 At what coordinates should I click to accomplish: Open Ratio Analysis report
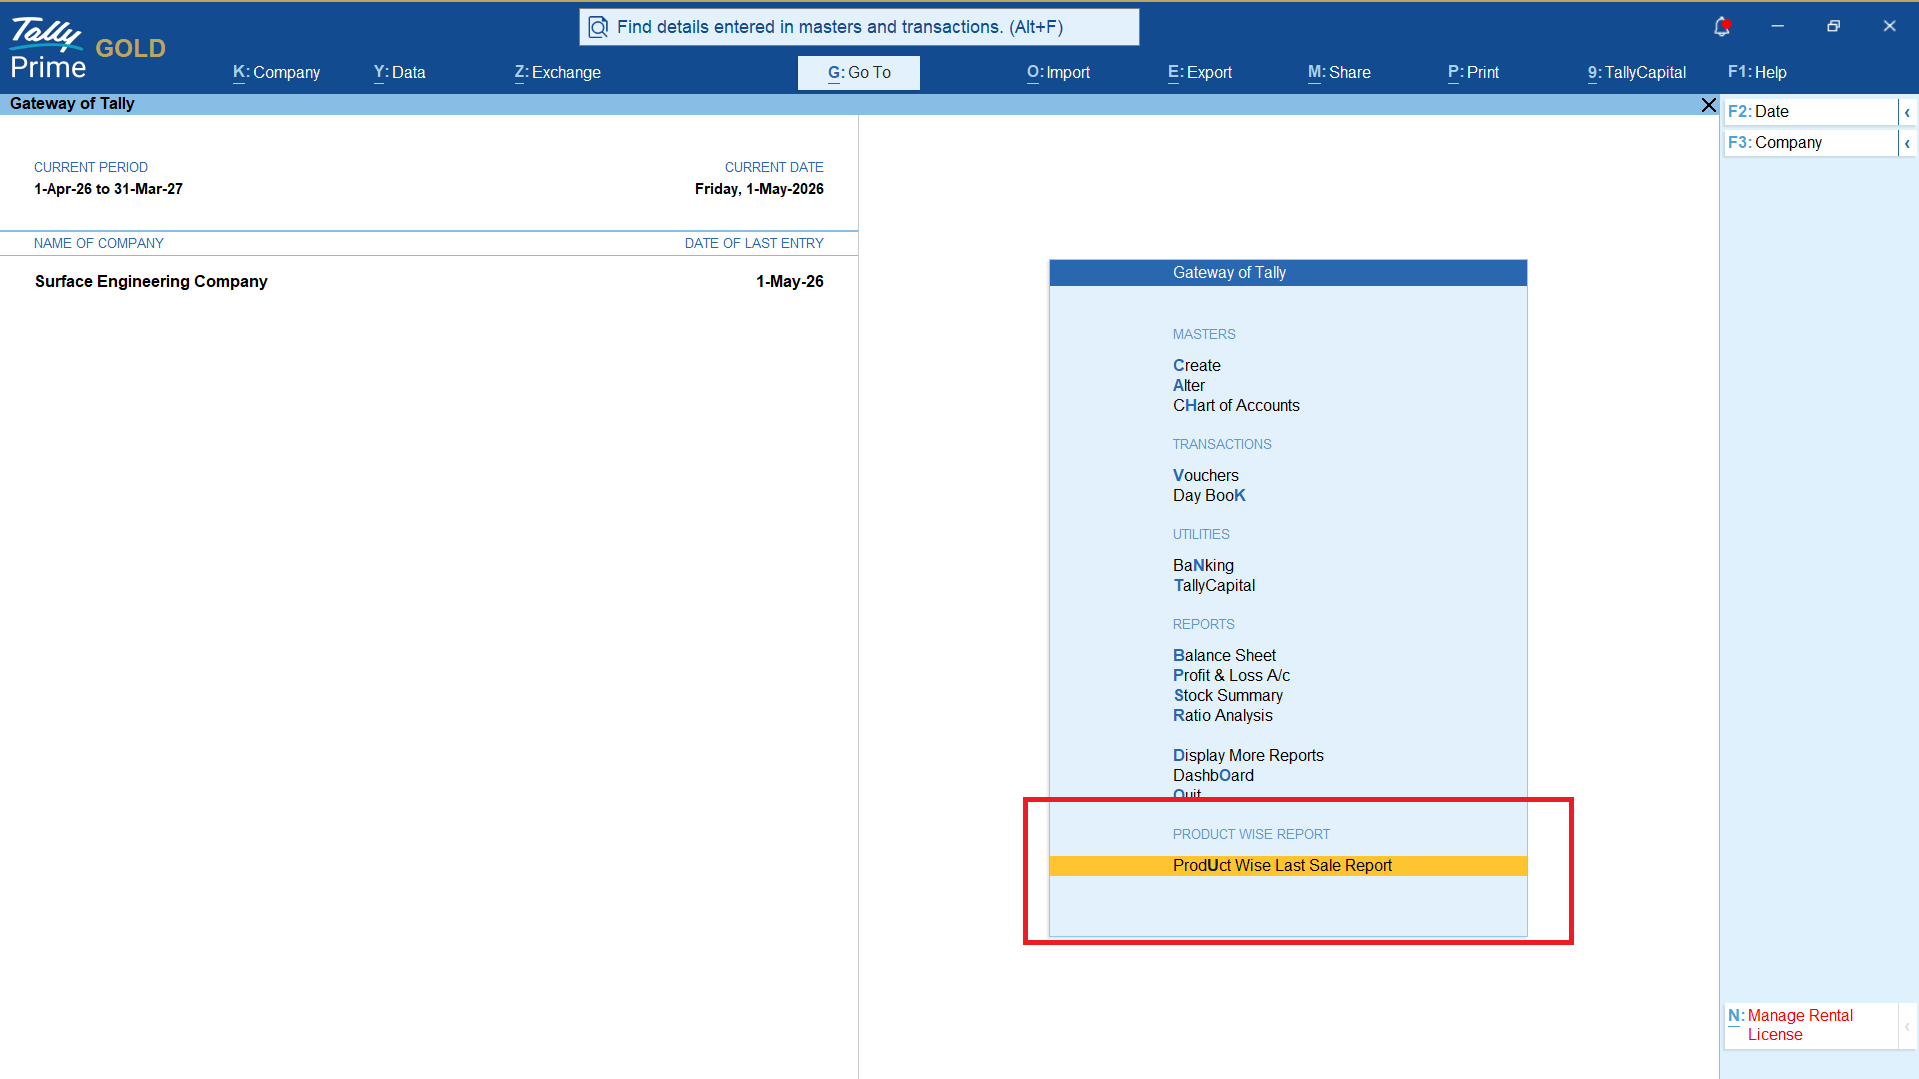(x=1223, y=716)
